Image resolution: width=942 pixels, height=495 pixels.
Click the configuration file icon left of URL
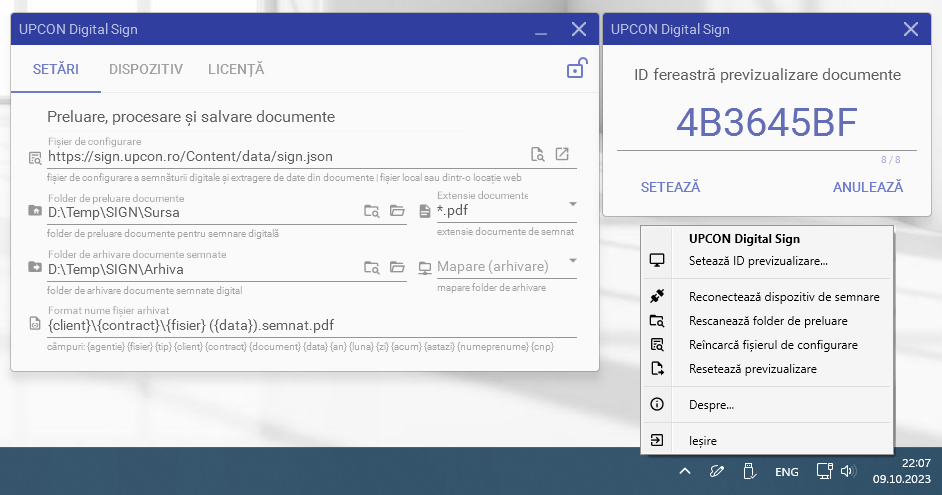coord(35,158)
